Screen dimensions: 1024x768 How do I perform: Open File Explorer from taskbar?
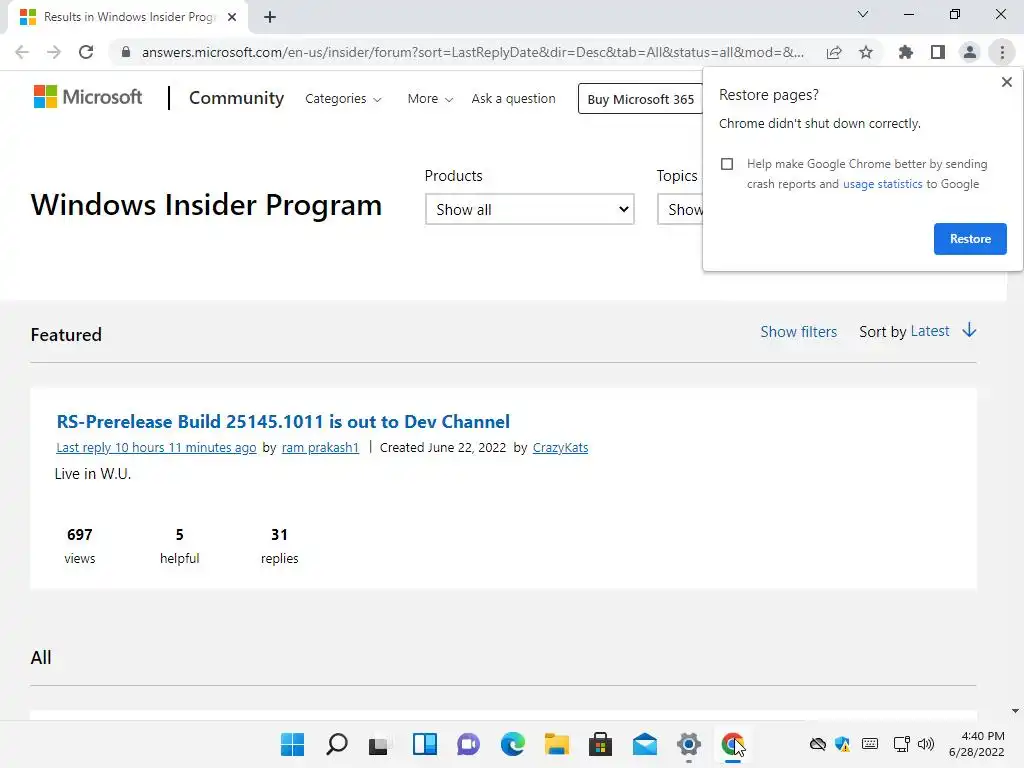click(x=556, y=744)
